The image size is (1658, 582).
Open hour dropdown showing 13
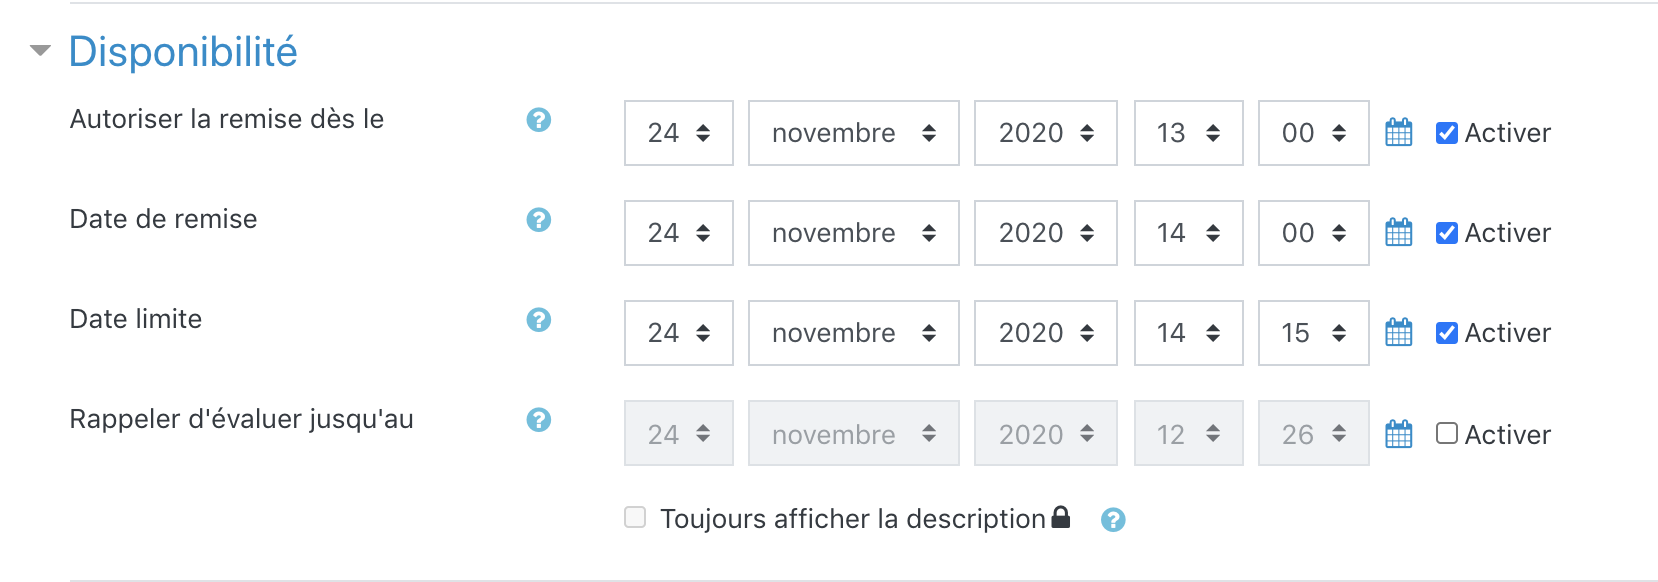1188,133
